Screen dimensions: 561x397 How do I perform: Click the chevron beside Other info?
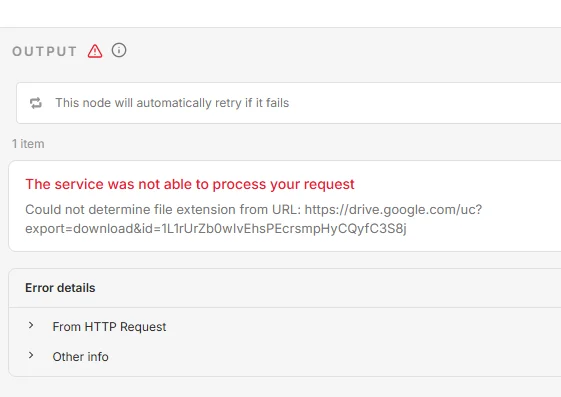31,355
